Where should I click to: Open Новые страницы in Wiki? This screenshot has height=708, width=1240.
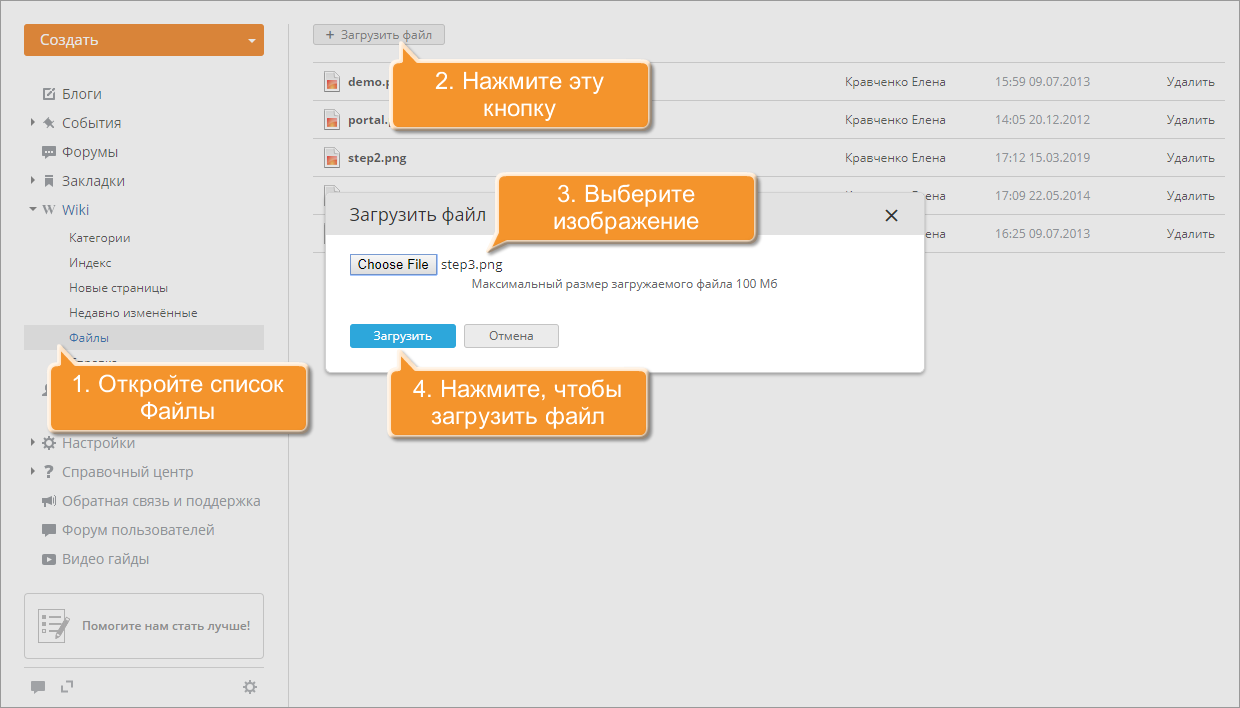118,288
